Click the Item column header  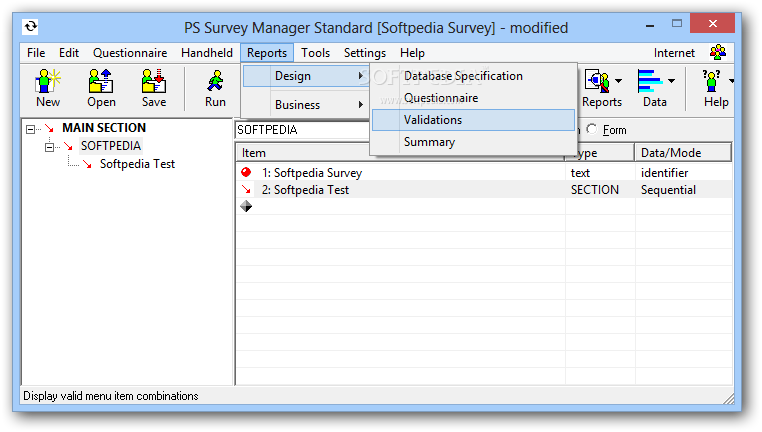[x=400, y=153]
